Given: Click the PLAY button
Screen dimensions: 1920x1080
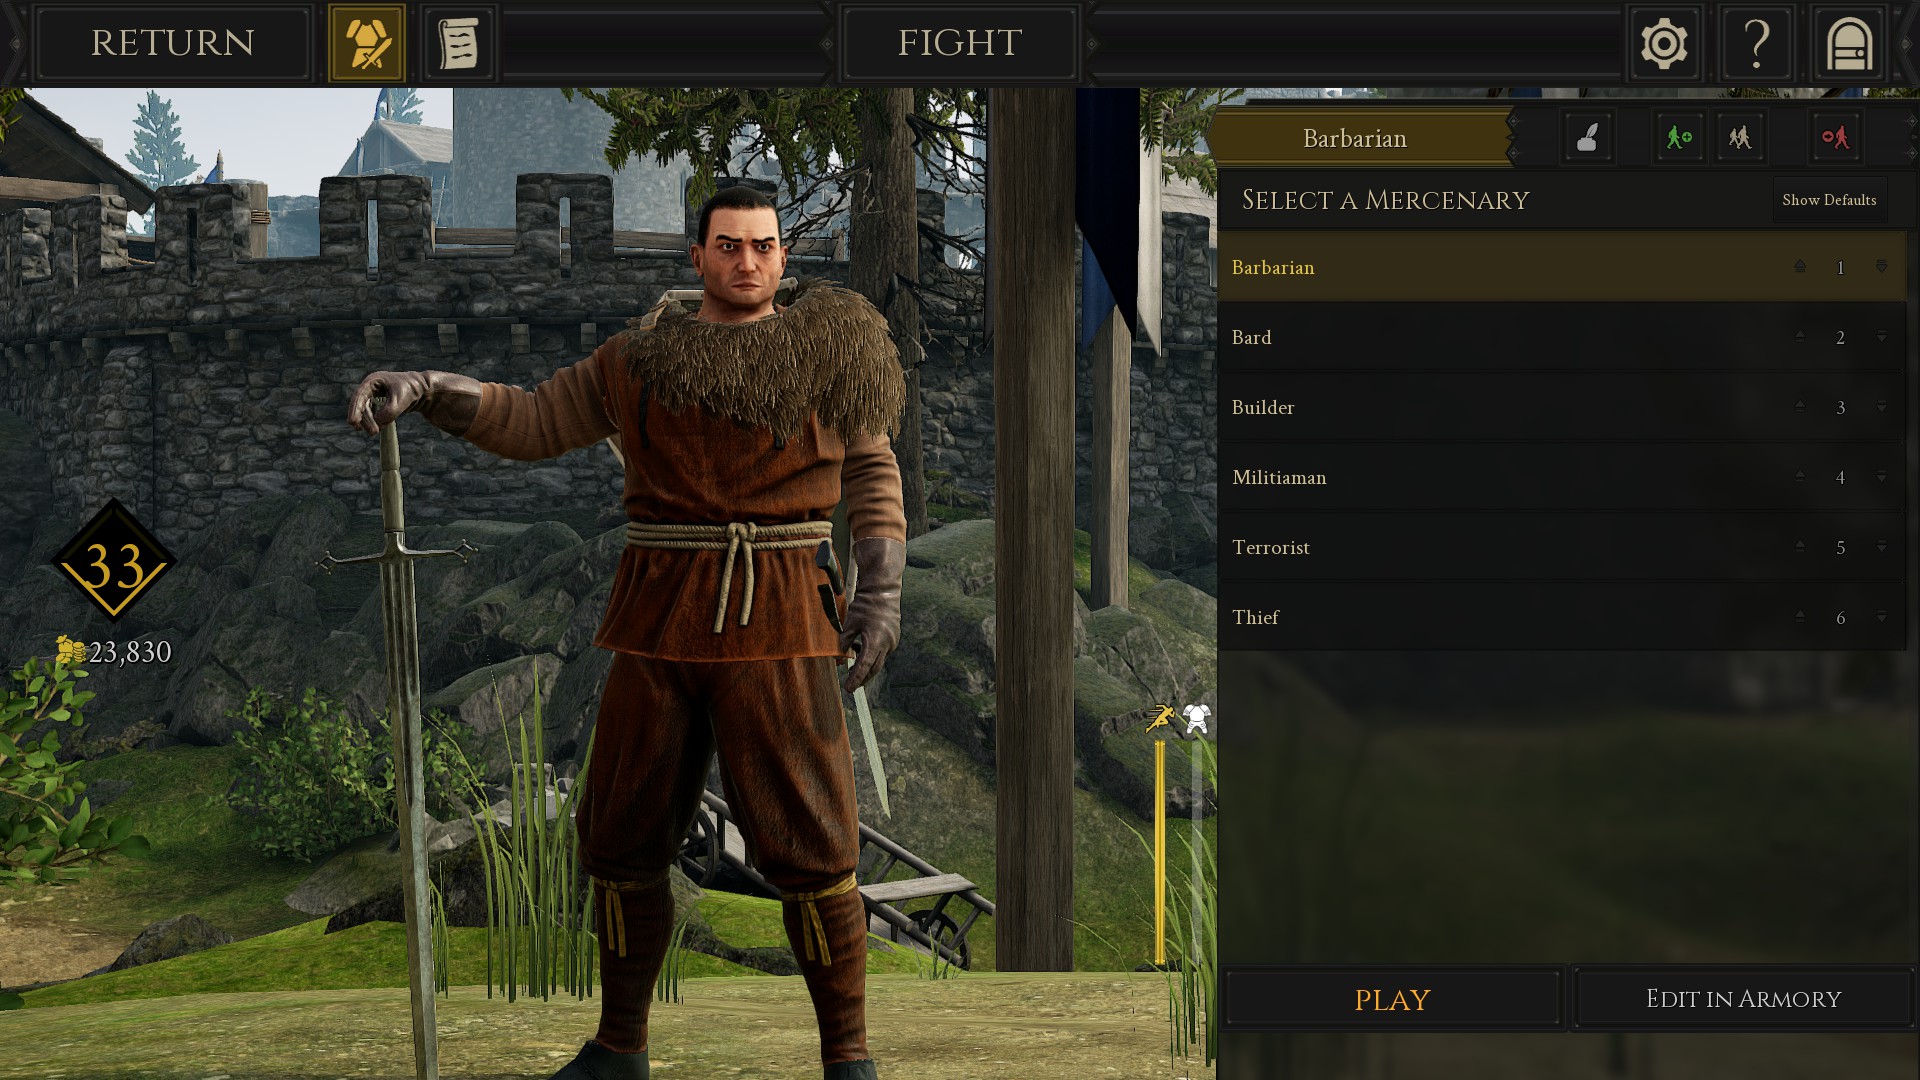Looking at the screenshot, I should tap(1392, 999).
